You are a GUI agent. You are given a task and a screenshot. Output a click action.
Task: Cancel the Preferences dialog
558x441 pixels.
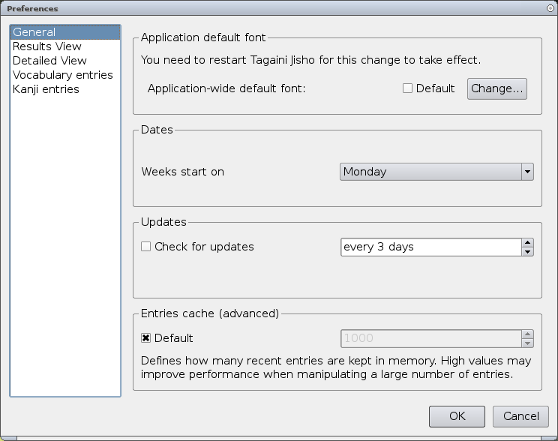[x=521, y=416]
